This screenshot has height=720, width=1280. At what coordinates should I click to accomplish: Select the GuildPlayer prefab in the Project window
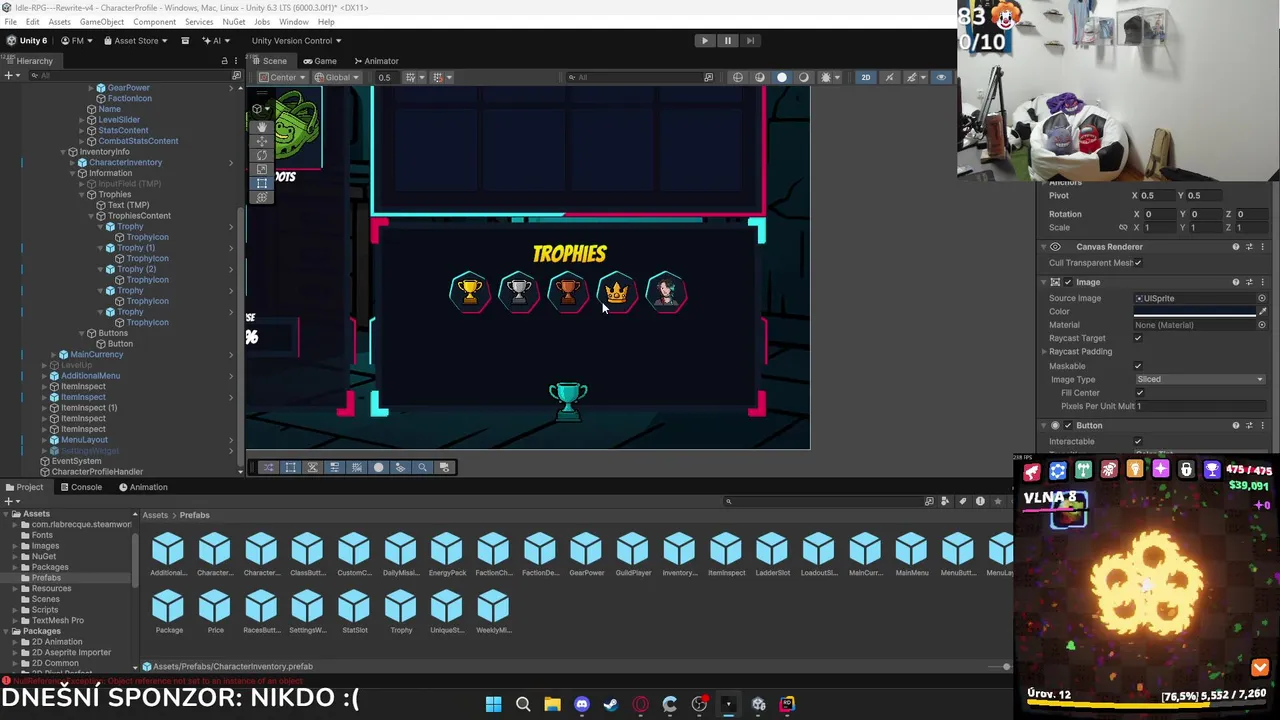tap(633, 555)
